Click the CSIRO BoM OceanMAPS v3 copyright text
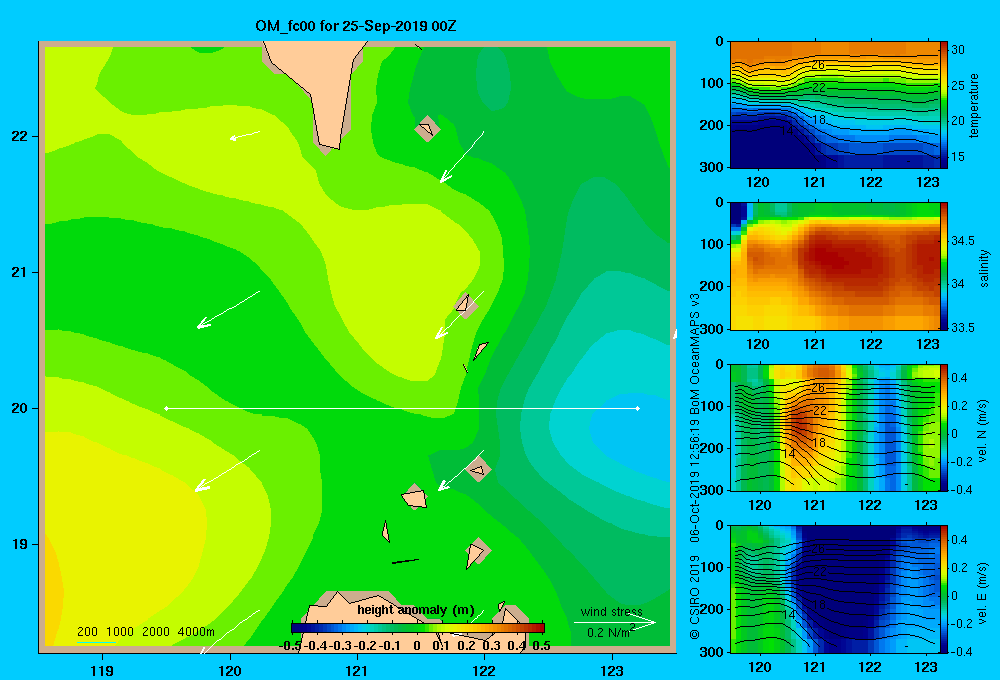This screenshot has width=1000, height=680. [695, 464]
